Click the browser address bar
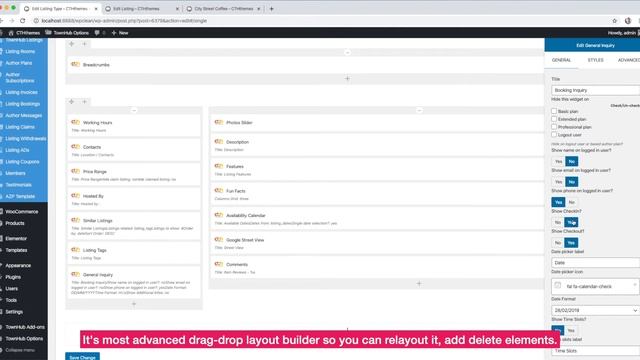The image size is (640, 360). point(318,20)
